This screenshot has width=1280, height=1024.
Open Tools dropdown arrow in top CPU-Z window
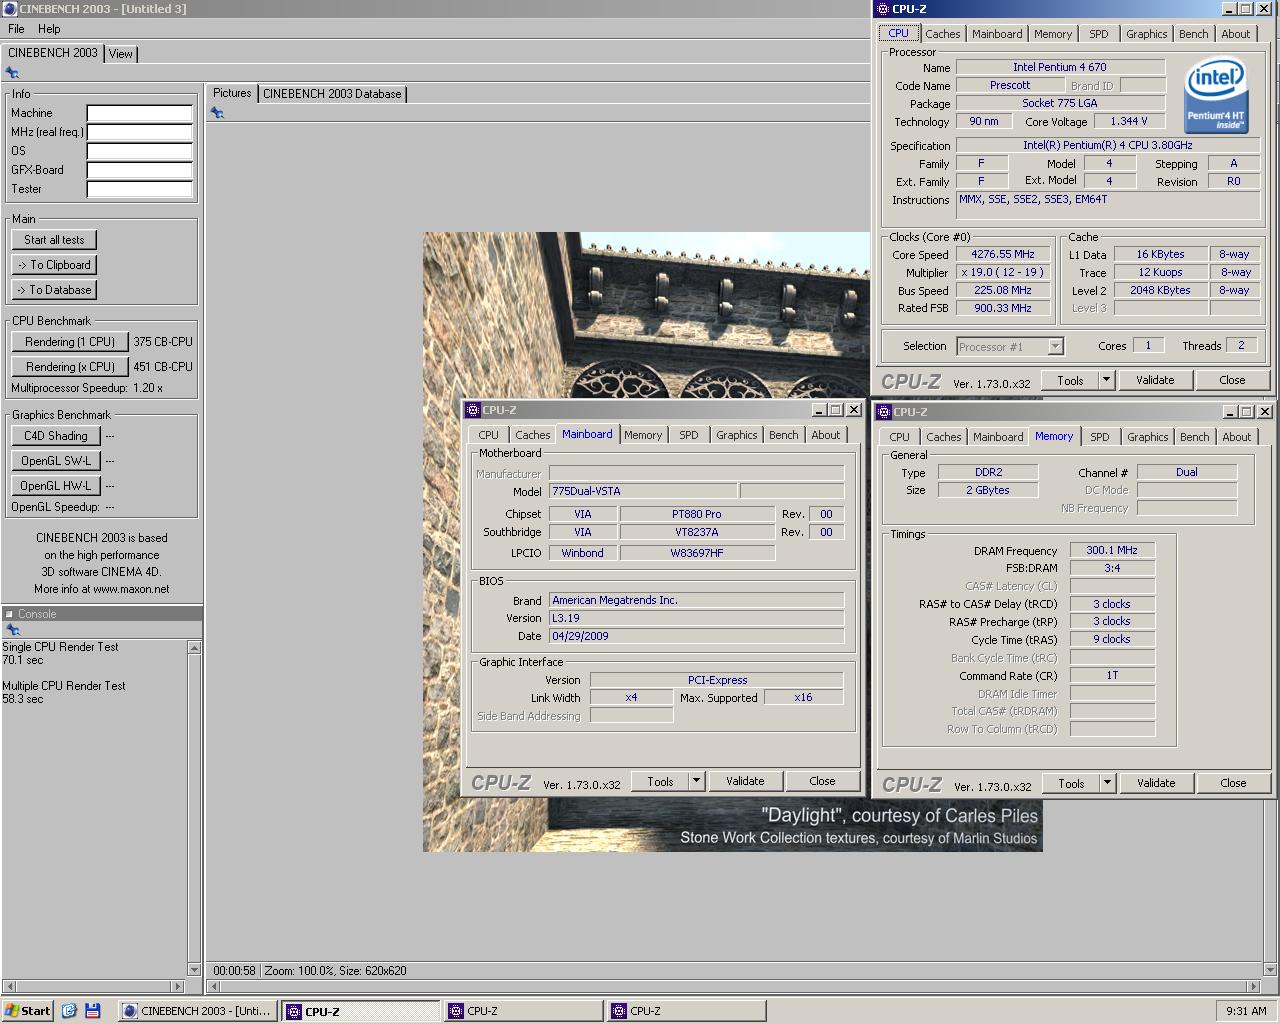(x=1106, y=380)
